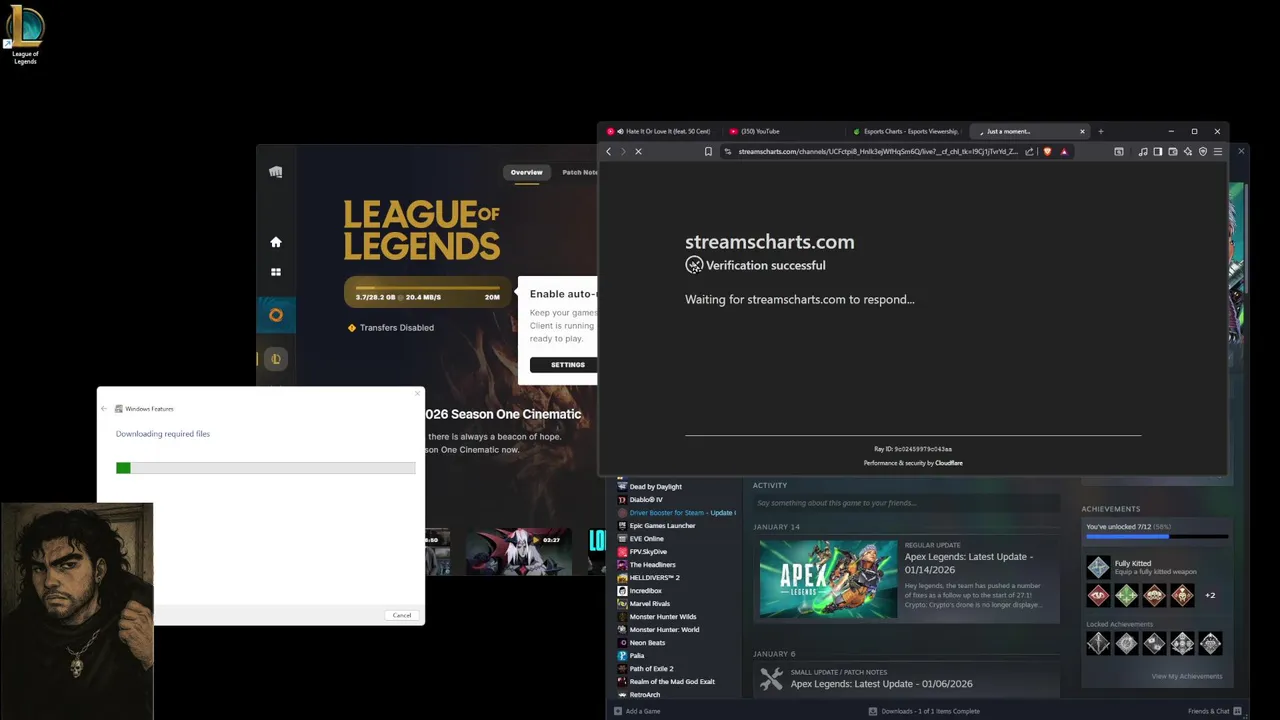Toggle the browser sidebar panel icon
This screenshot has width=1280, height=720.
[x=1158, y=152]
